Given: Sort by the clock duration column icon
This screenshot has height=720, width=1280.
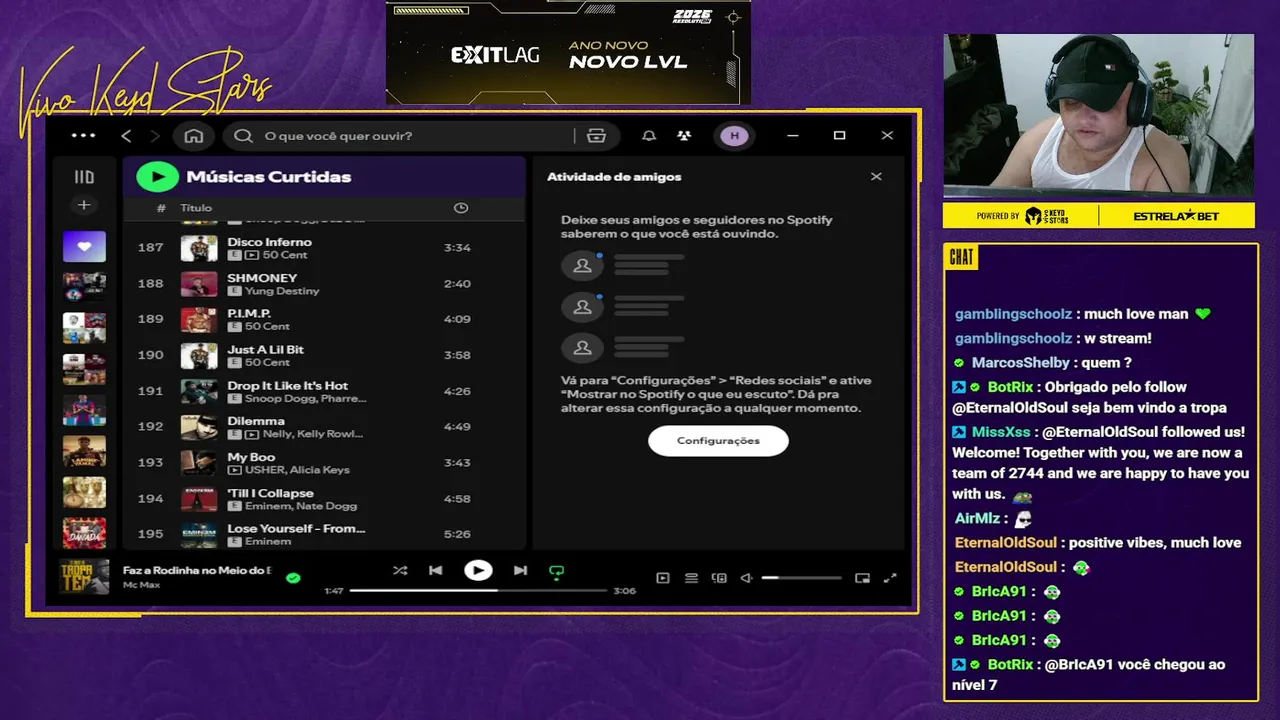Looking at the screenshot, I should [461, 208].
